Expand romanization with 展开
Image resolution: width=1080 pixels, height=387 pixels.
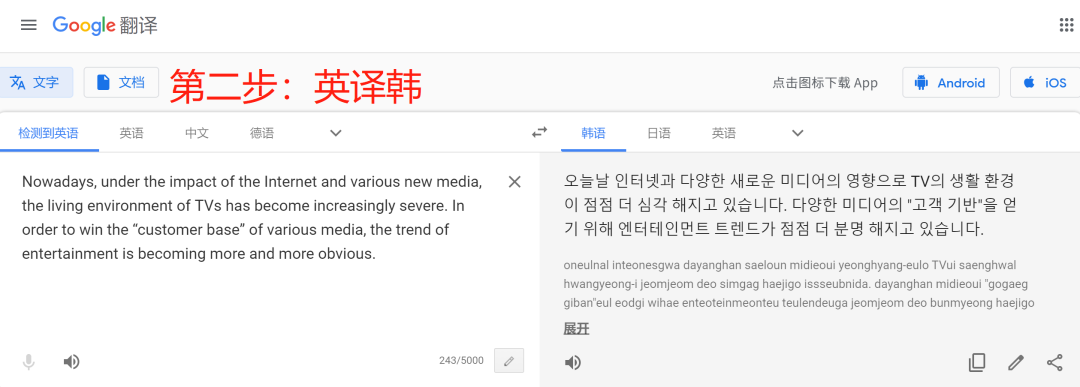(x=577, y=329)
